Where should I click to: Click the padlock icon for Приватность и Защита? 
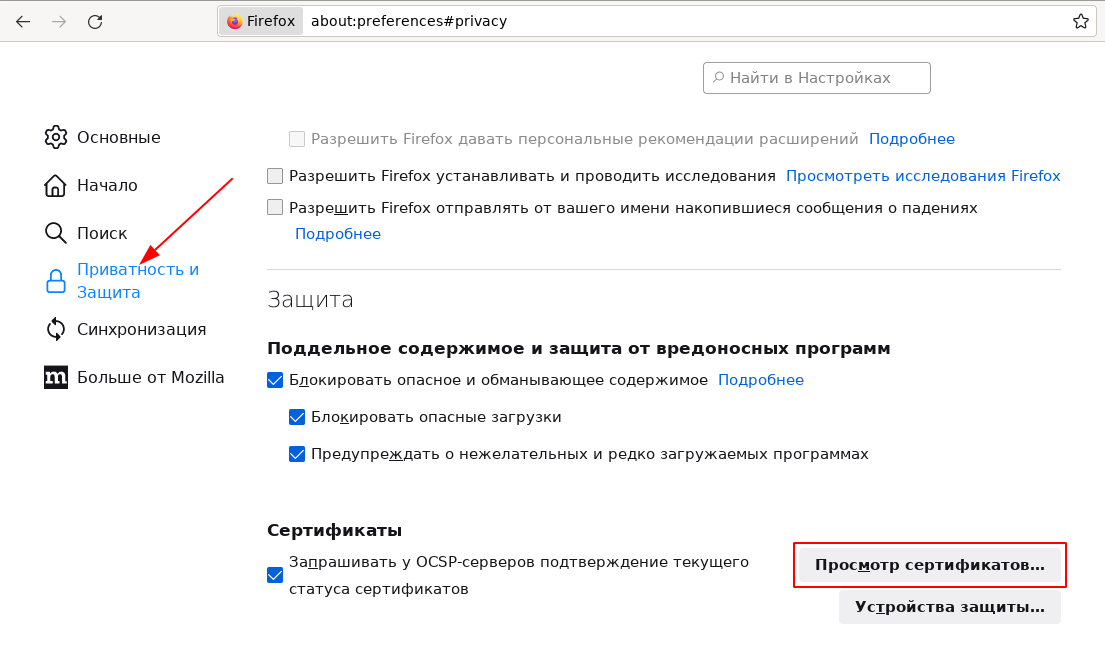[x=56, y=281]
